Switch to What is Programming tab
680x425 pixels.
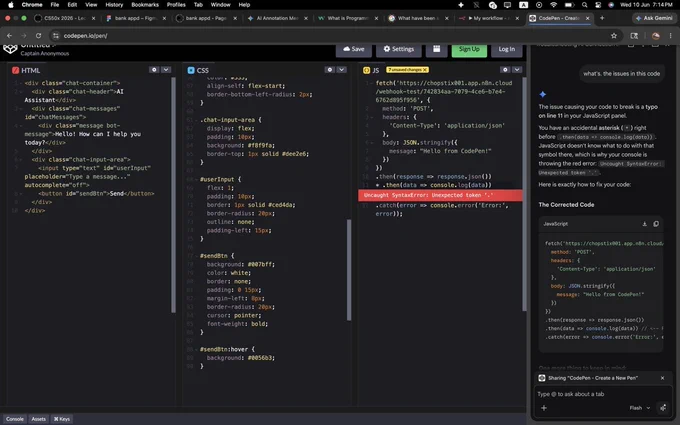tap(348, 18)
